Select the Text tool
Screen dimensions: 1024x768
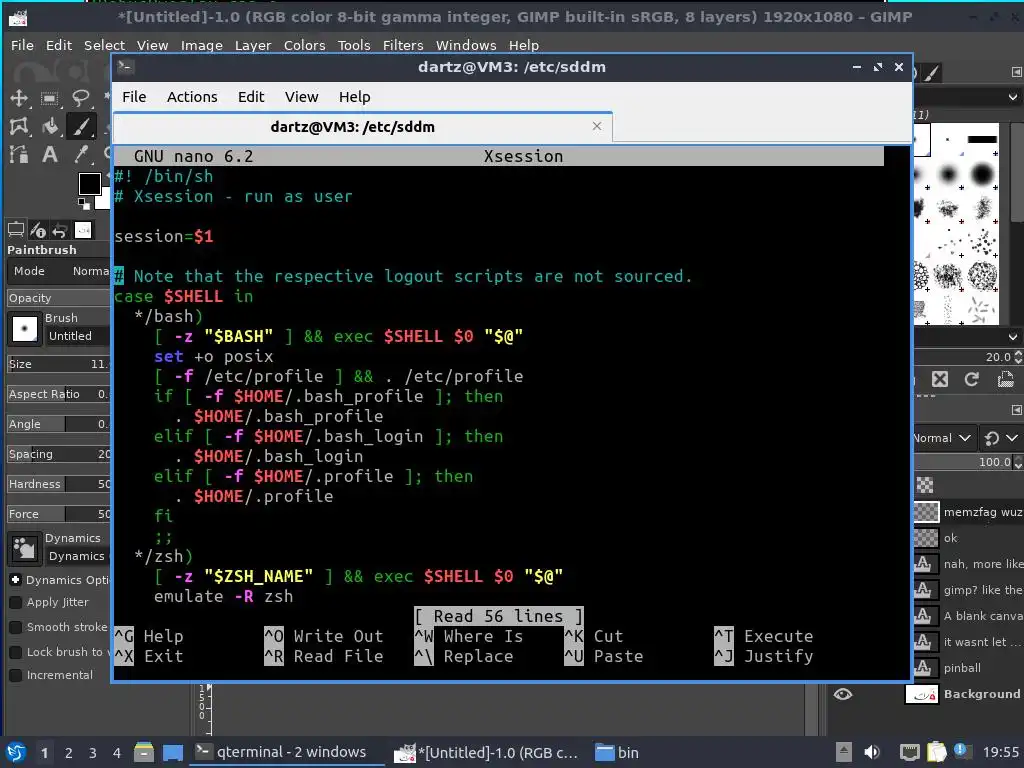50,154
